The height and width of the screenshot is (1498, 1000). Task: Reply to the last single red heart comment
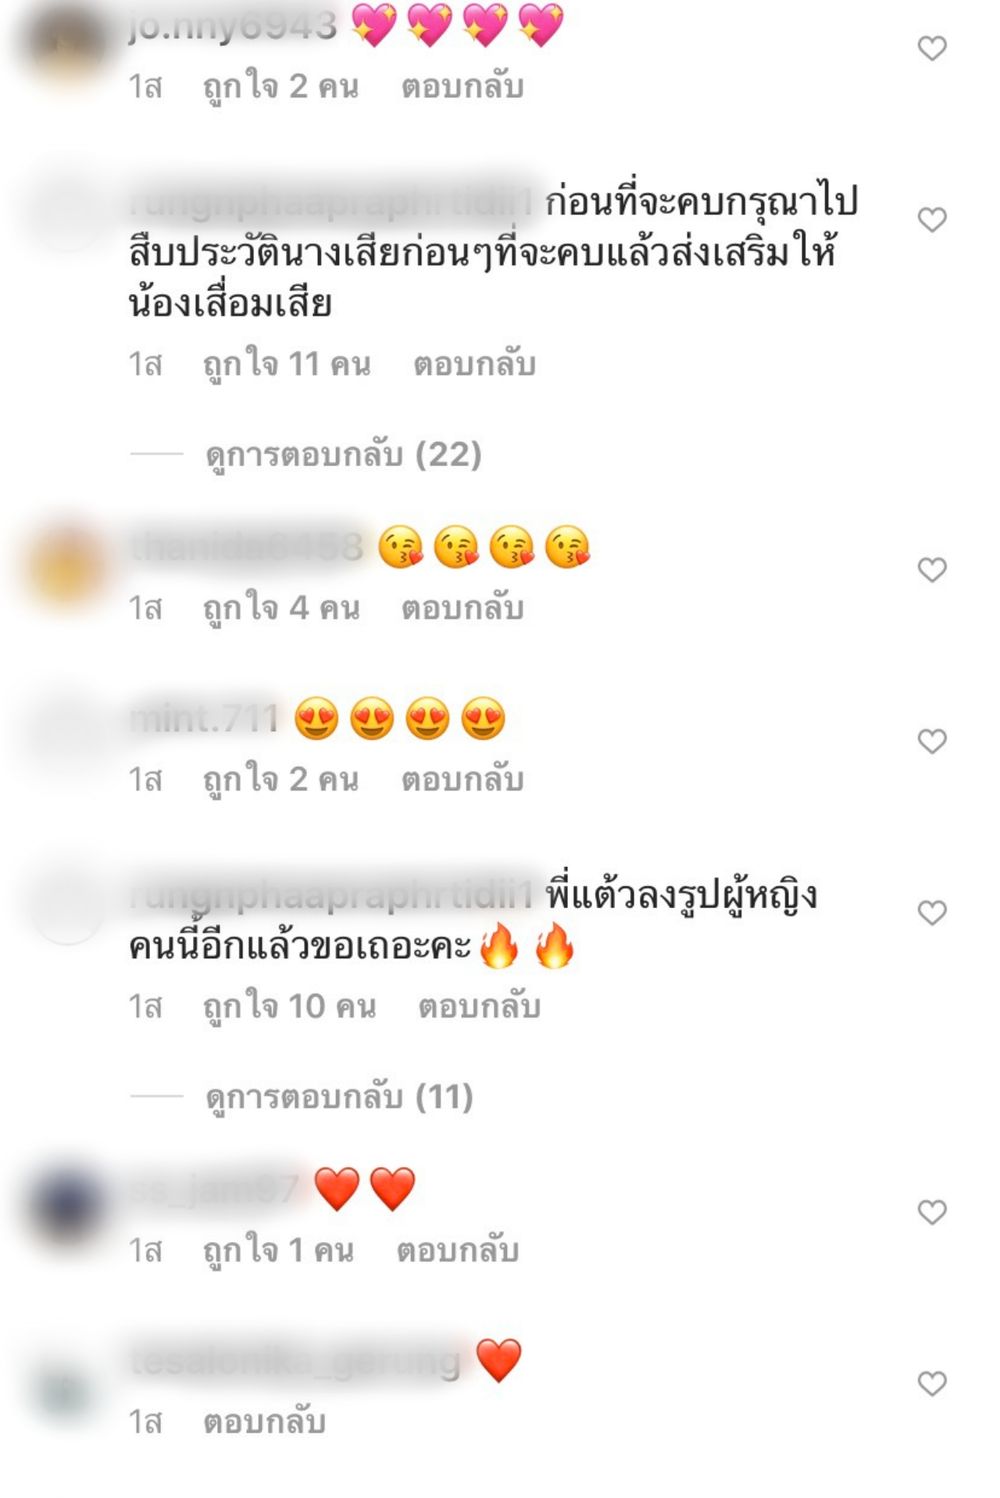264,1422
